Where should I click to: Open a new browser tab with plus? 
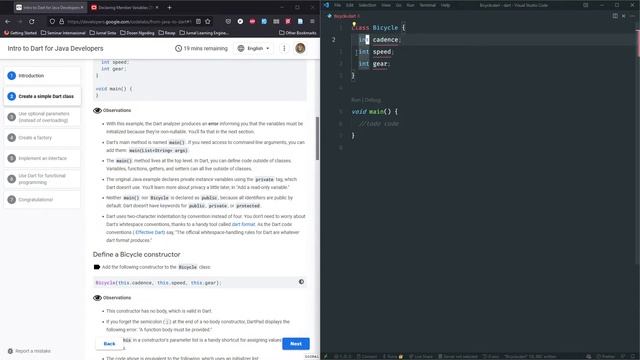[169, 7]
